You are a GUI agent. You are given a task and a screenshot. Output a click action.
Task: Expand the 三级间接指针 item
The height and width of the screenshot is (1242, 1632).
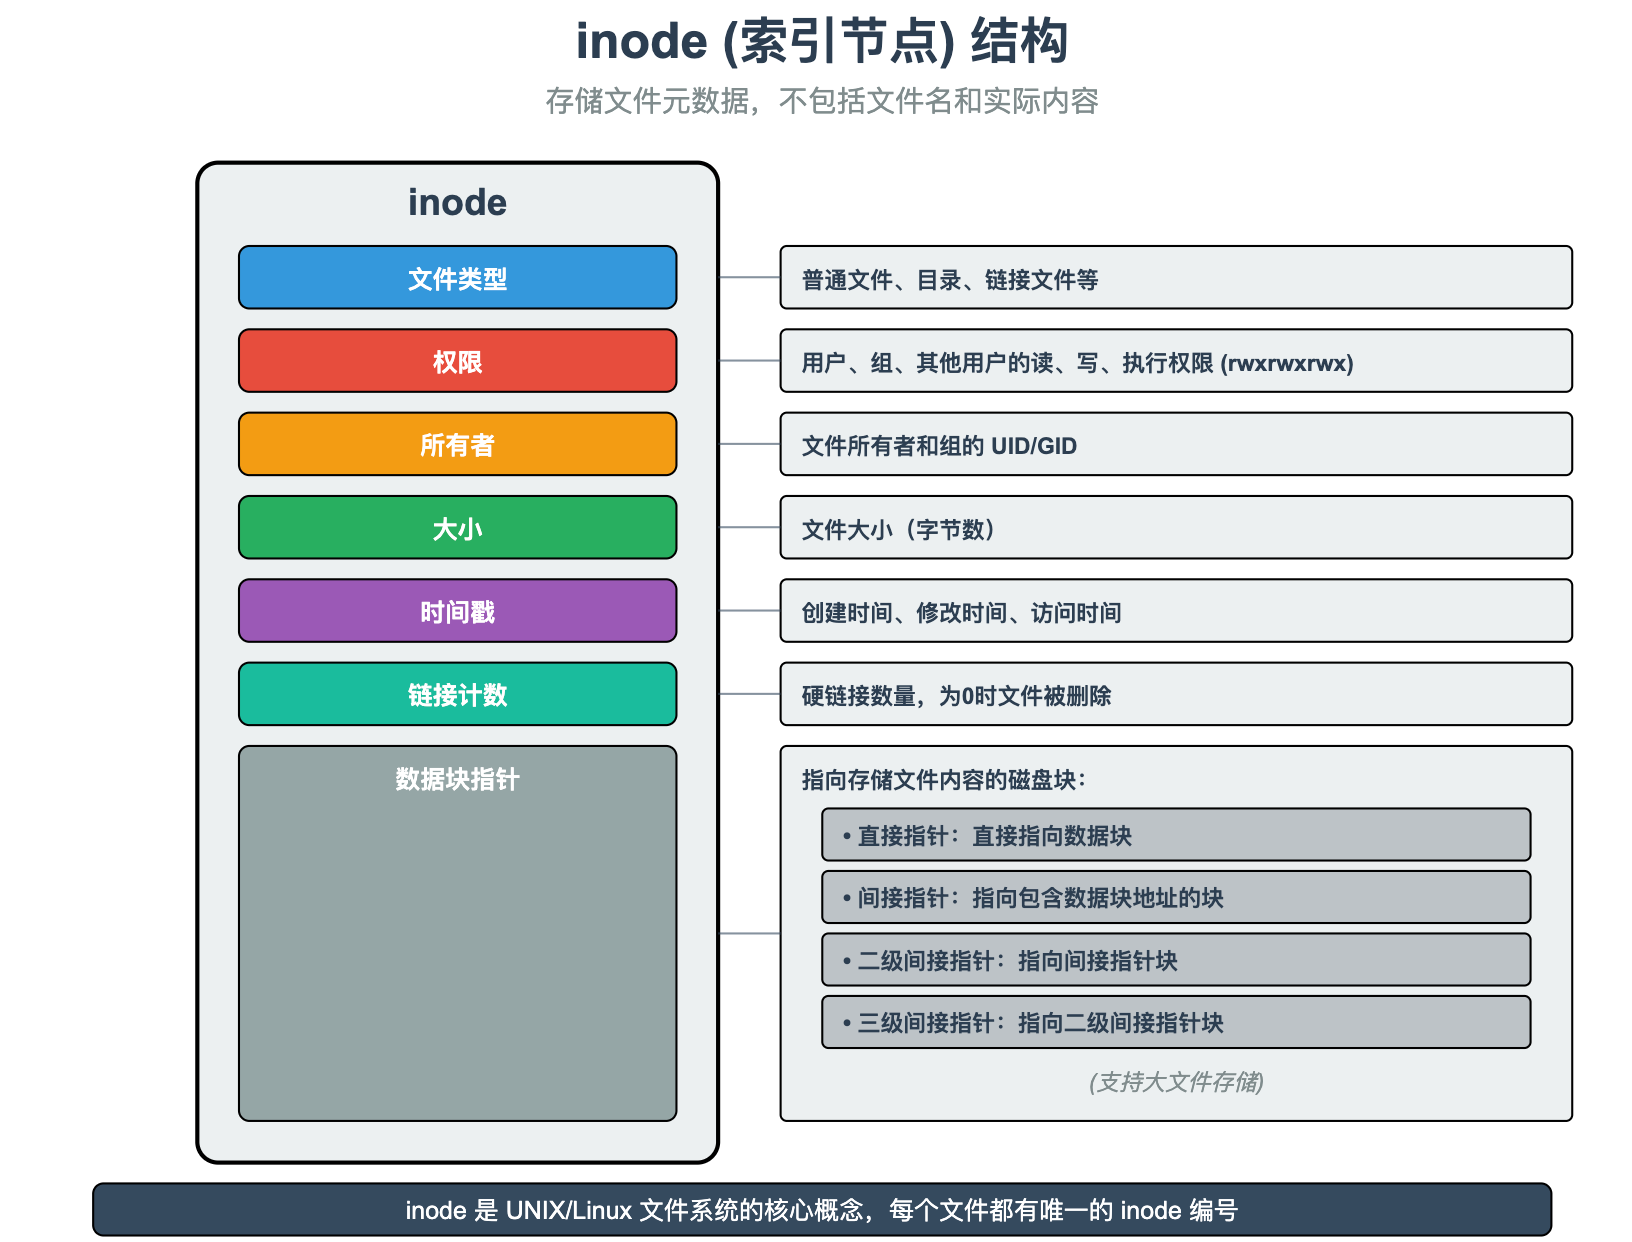click(x=1175, y=1022)
